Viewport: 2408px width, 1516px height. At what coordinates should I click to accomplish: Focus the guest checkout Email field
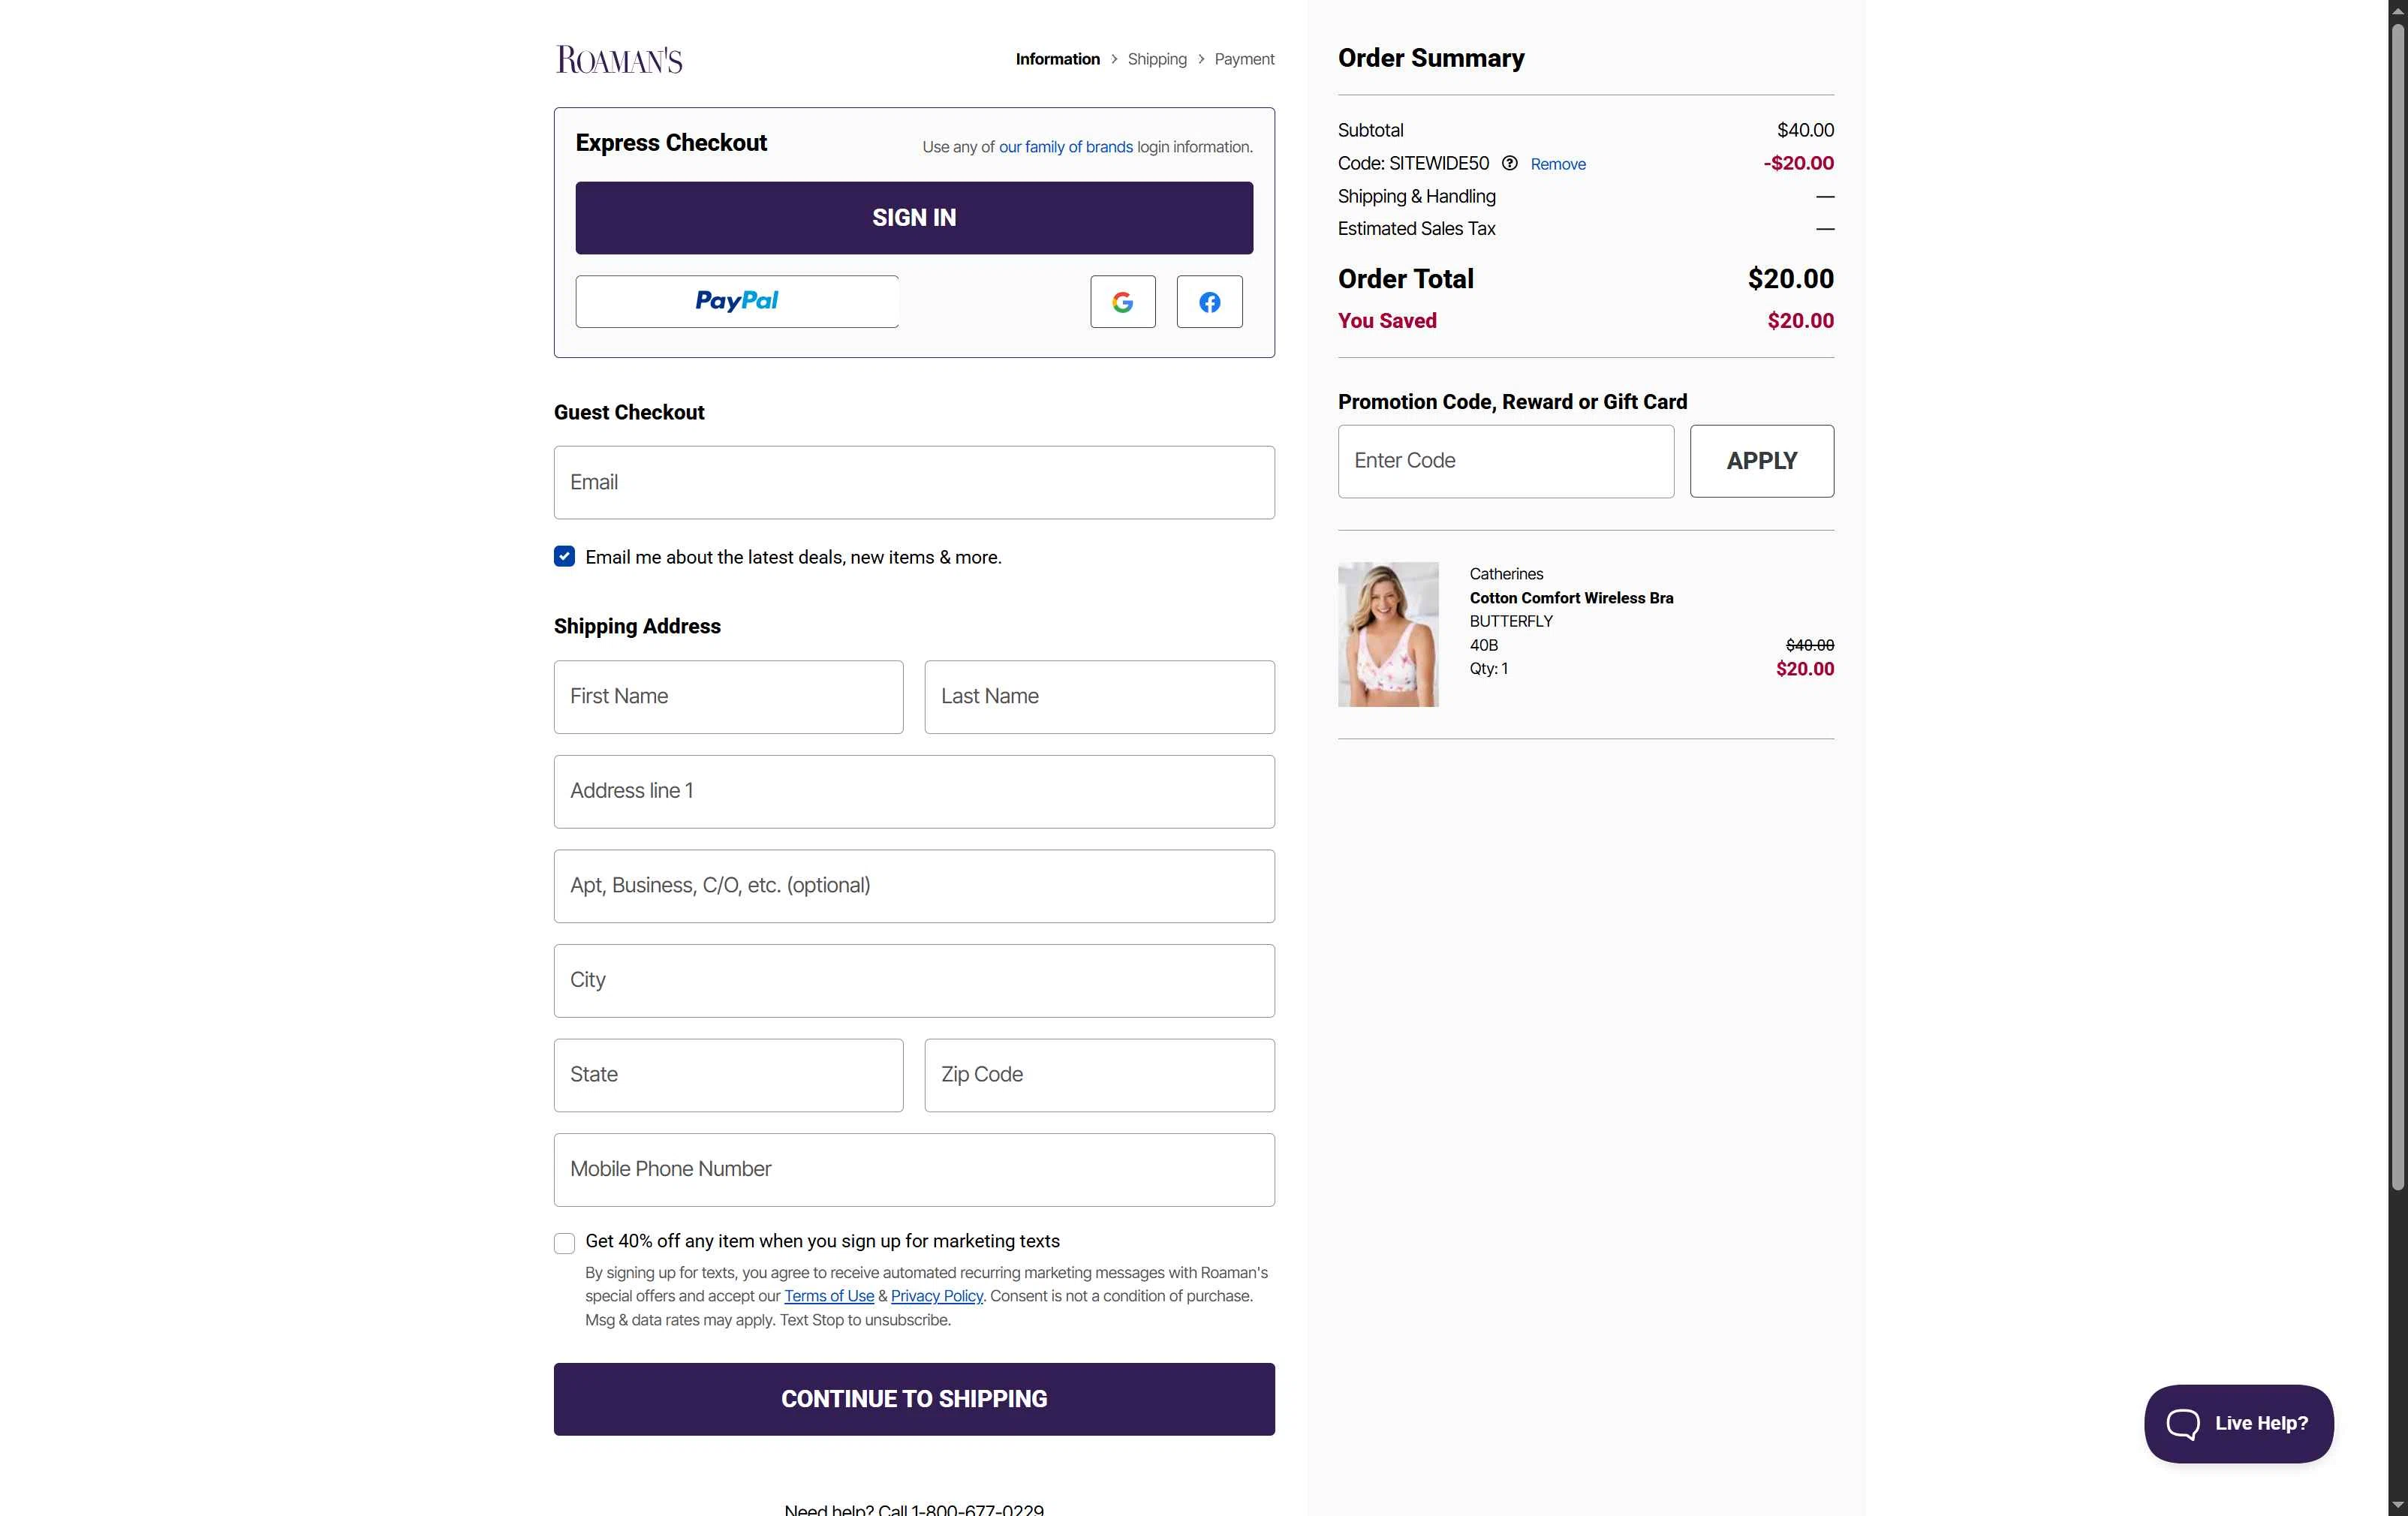click(914, 483)
